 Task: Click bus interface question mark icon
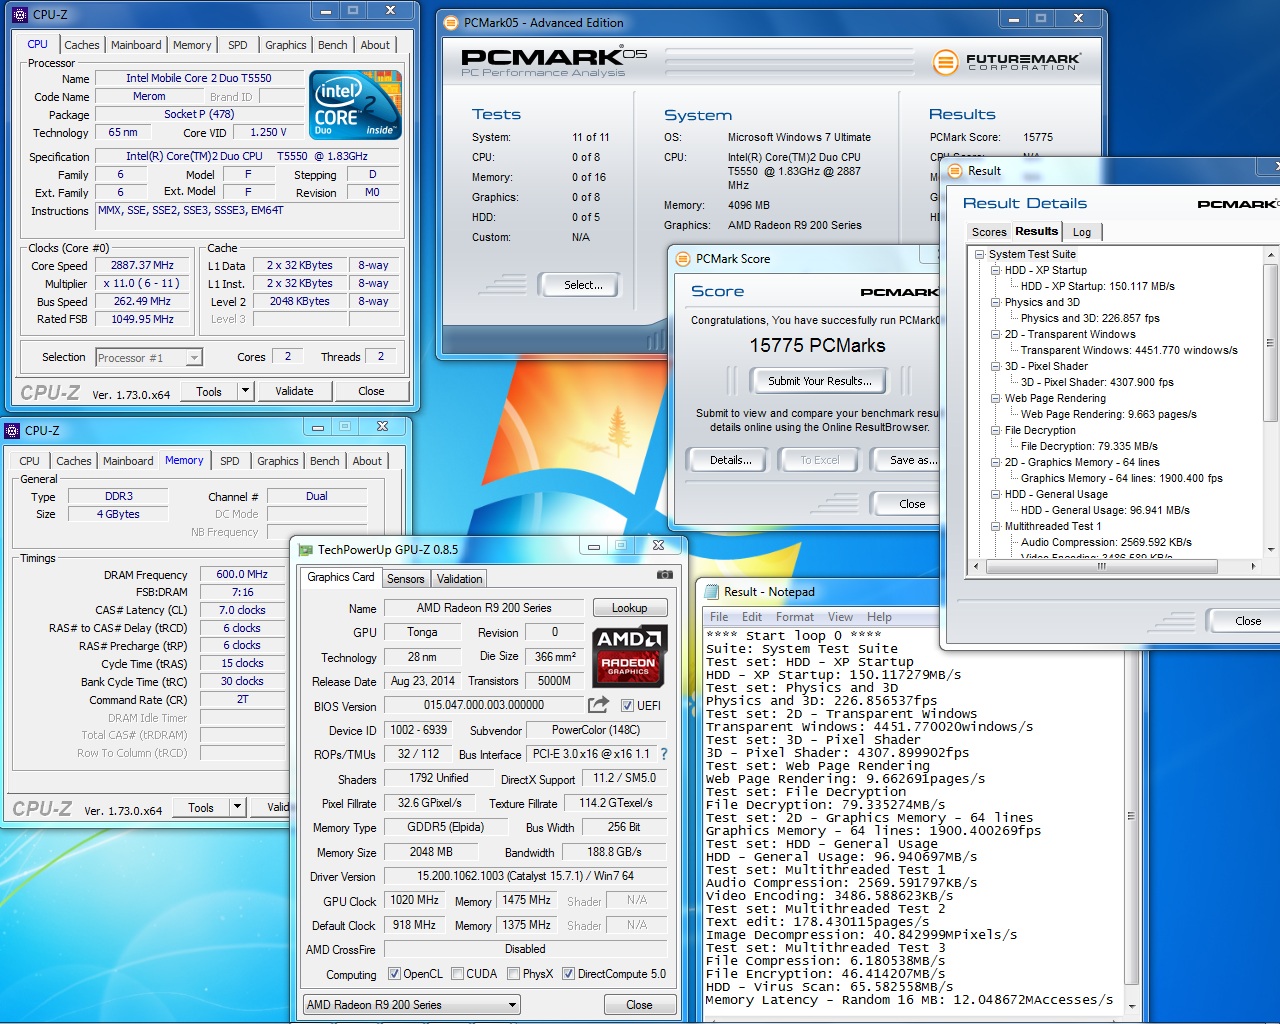click(x=663, y=754)
